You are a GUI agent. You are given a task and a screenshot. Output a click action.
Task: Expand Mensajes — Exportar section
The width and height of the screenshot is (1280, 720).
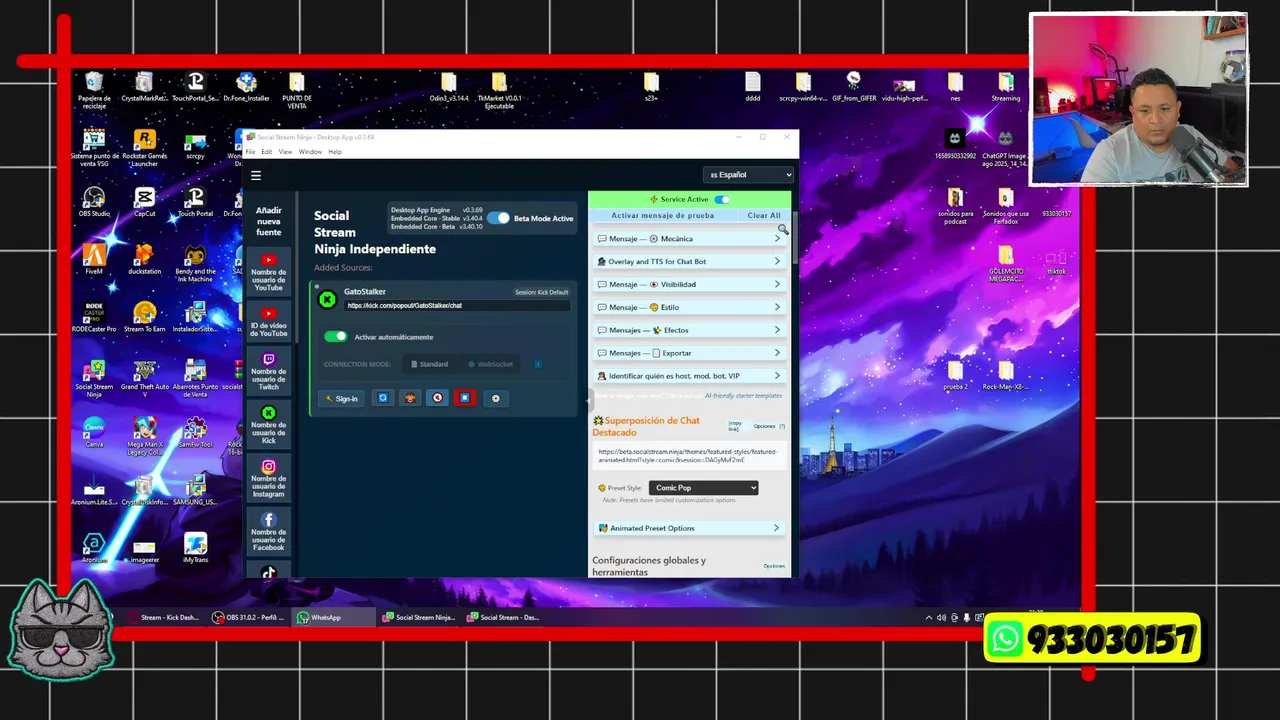click(x=689, y=353)
